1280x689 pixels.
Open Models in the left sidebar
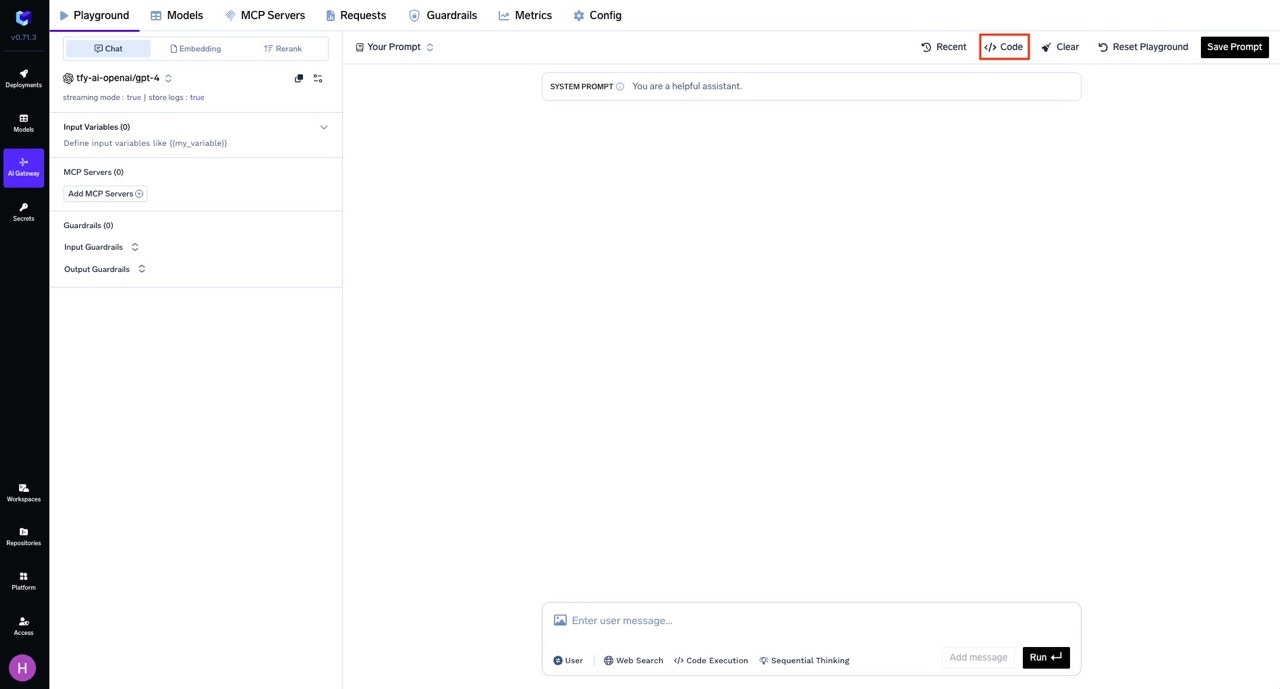23,123
